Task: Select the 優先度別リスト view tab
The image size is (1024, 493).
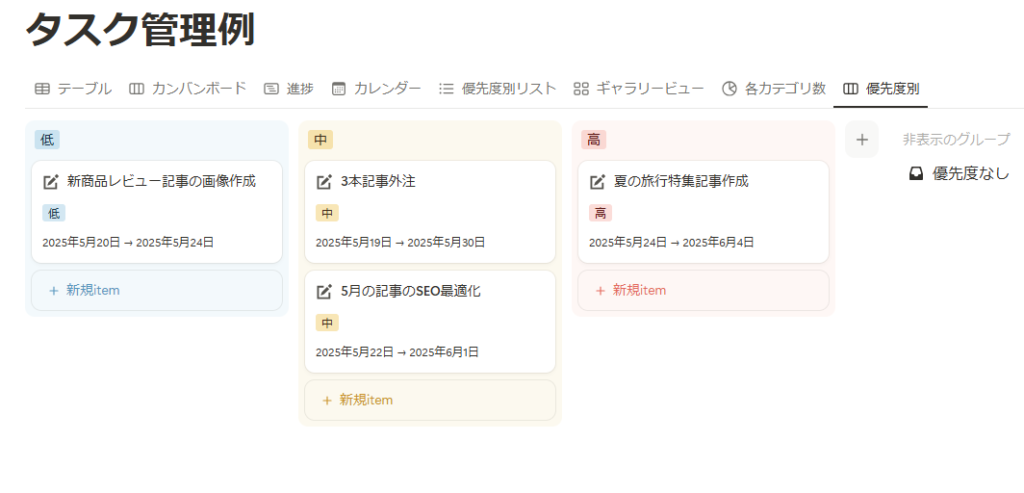Action: (498, 89)
